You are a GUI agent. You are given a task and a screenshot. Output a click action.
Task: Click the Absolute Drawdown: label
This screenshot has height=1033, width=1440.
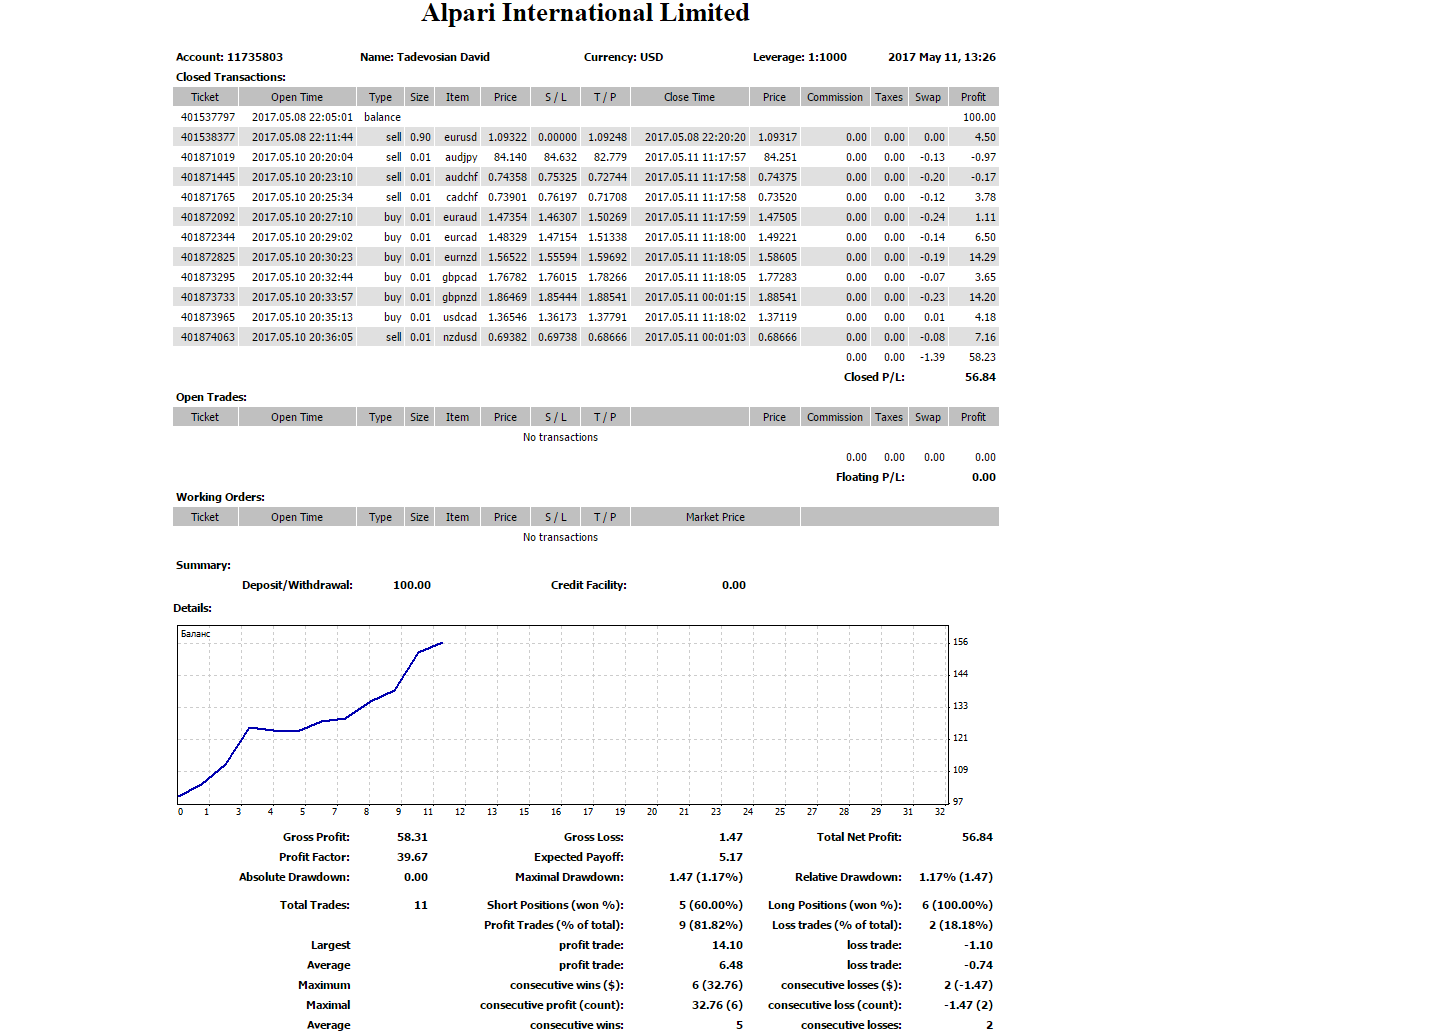point(294,877)
